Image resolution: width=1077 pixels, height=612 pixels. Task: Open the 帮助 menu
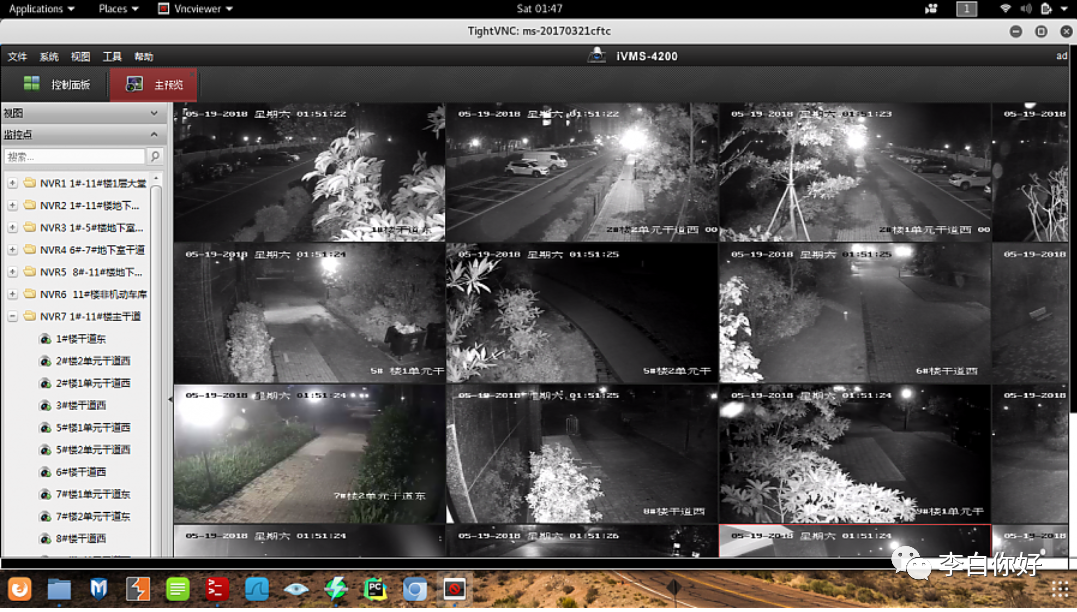(x=144, y=56)
